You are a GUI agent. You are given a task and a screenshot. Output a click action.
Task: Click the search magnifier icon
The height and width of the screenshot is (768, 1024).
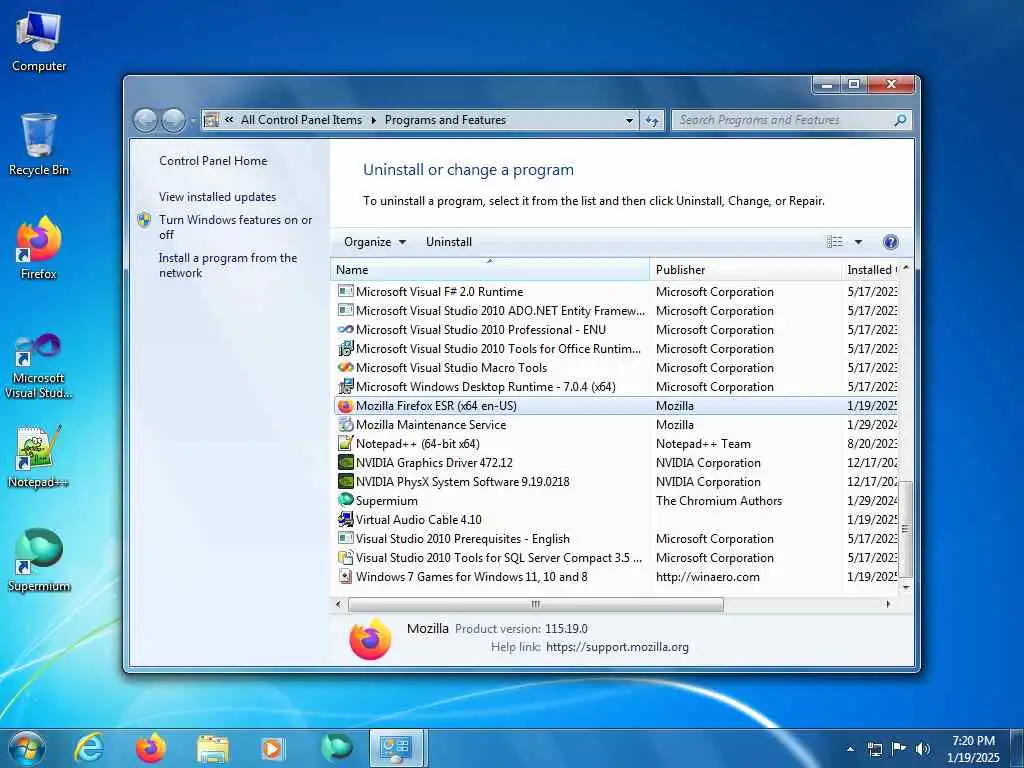tap(900, 120)
